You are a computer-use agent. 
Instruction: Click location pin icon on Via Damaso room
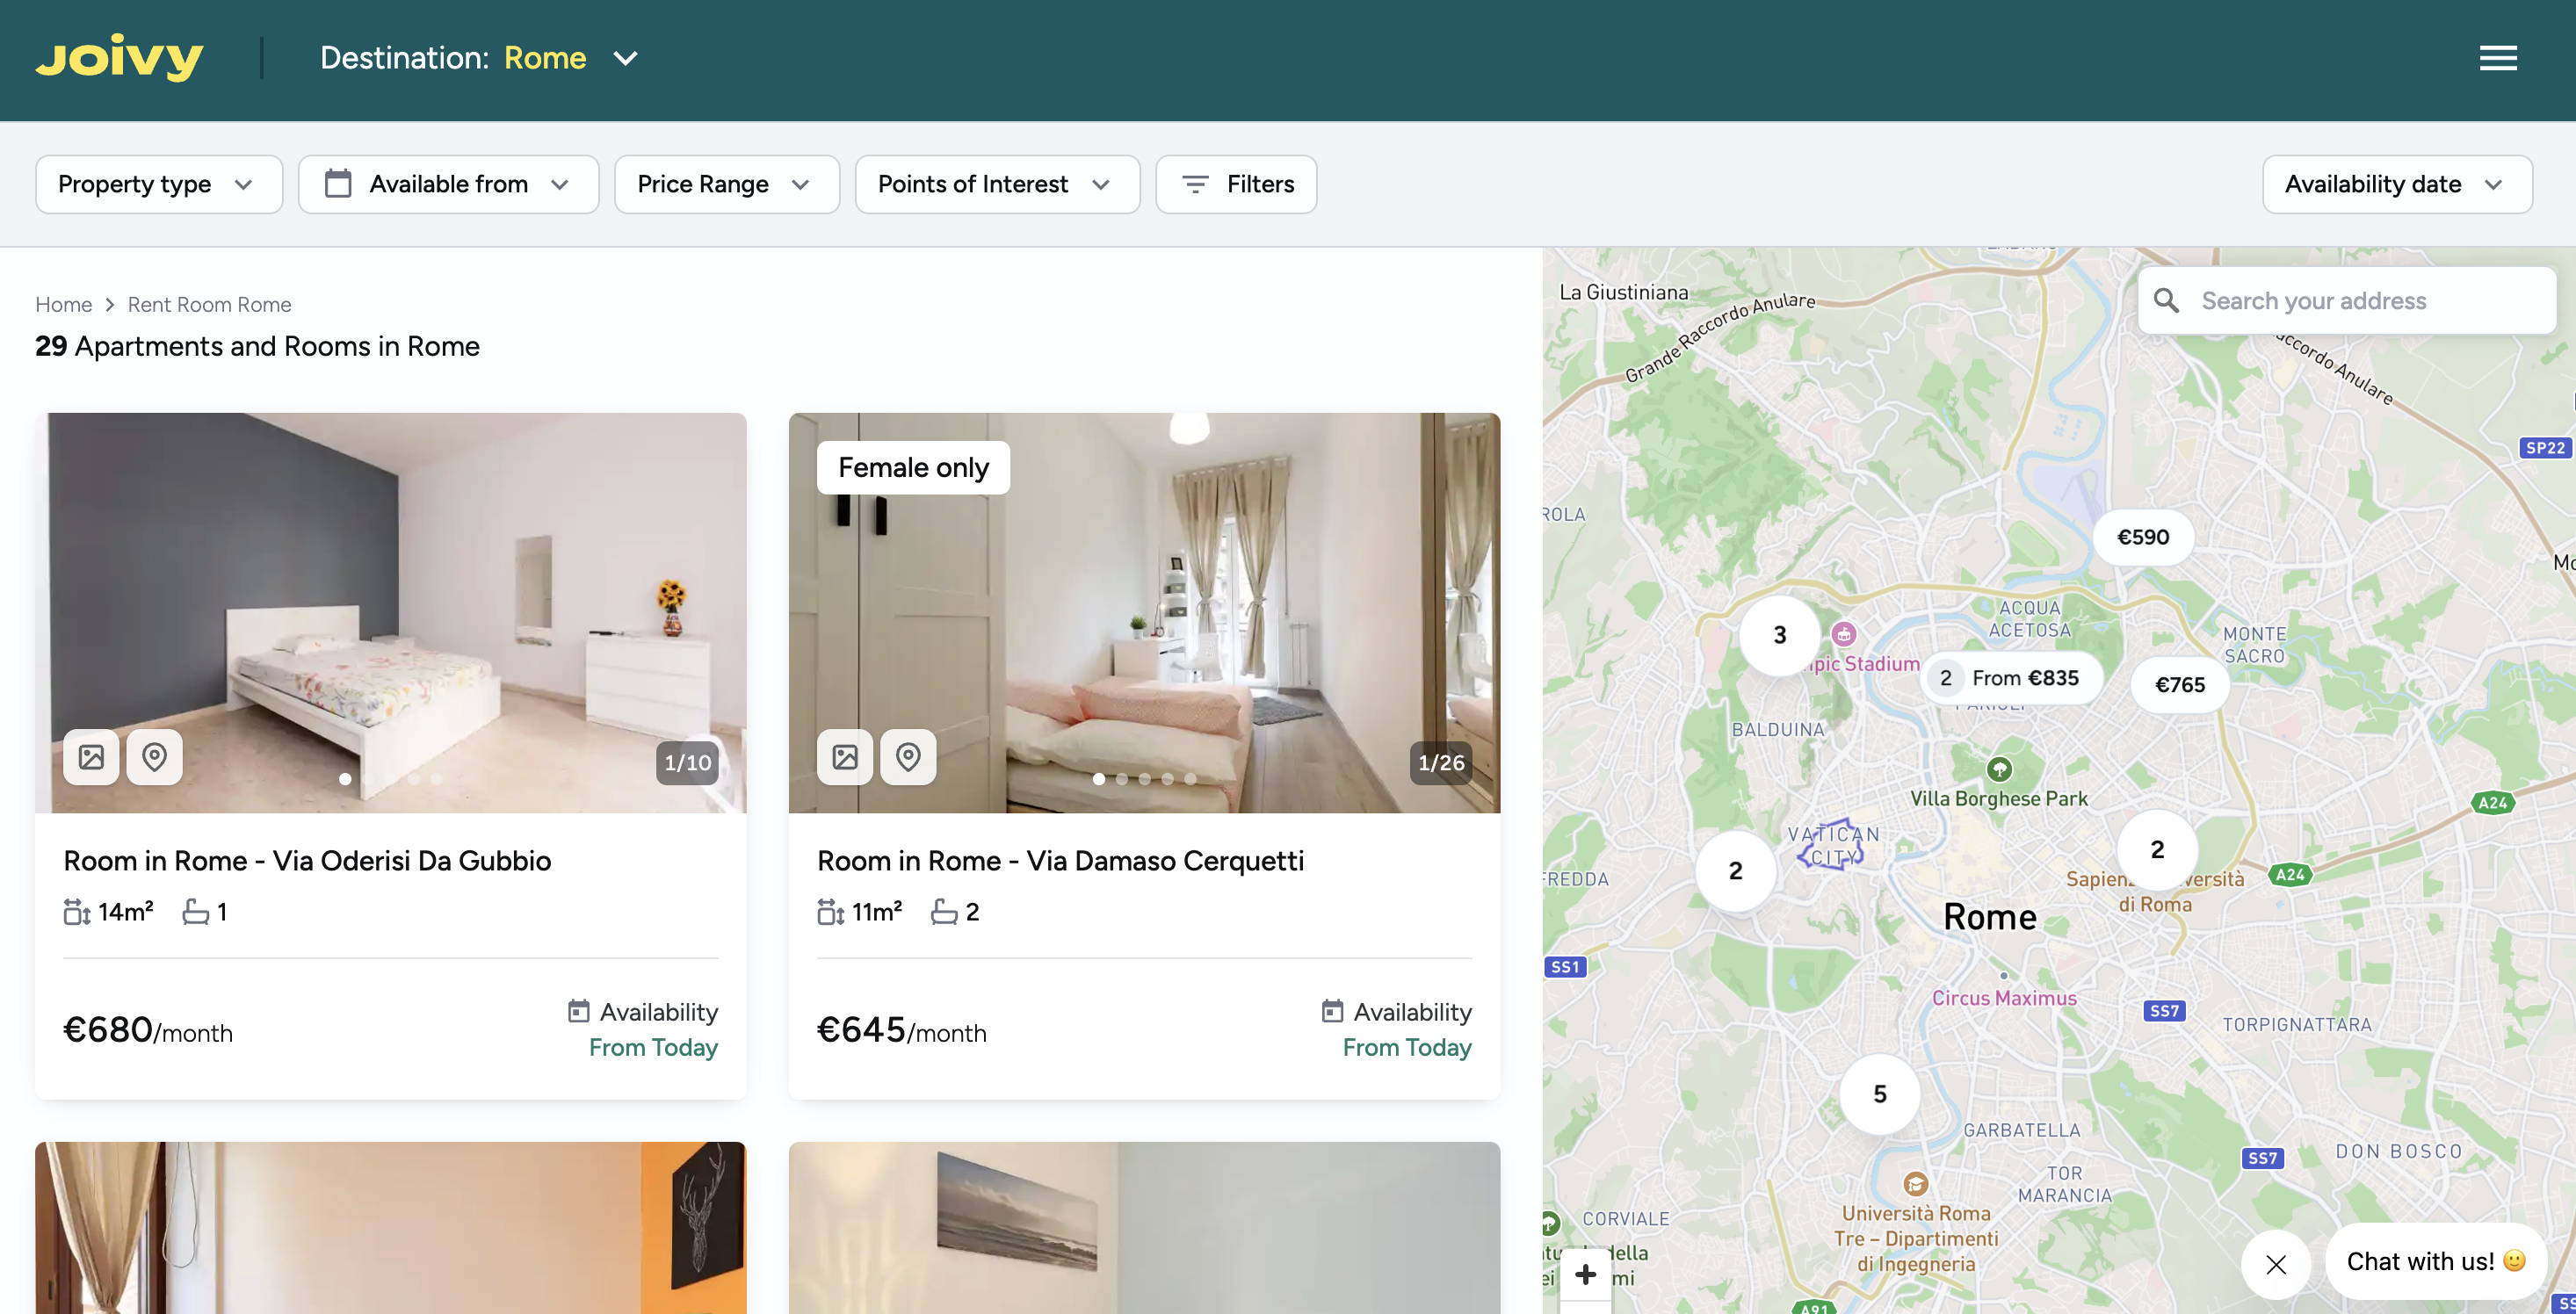[907, 757]
